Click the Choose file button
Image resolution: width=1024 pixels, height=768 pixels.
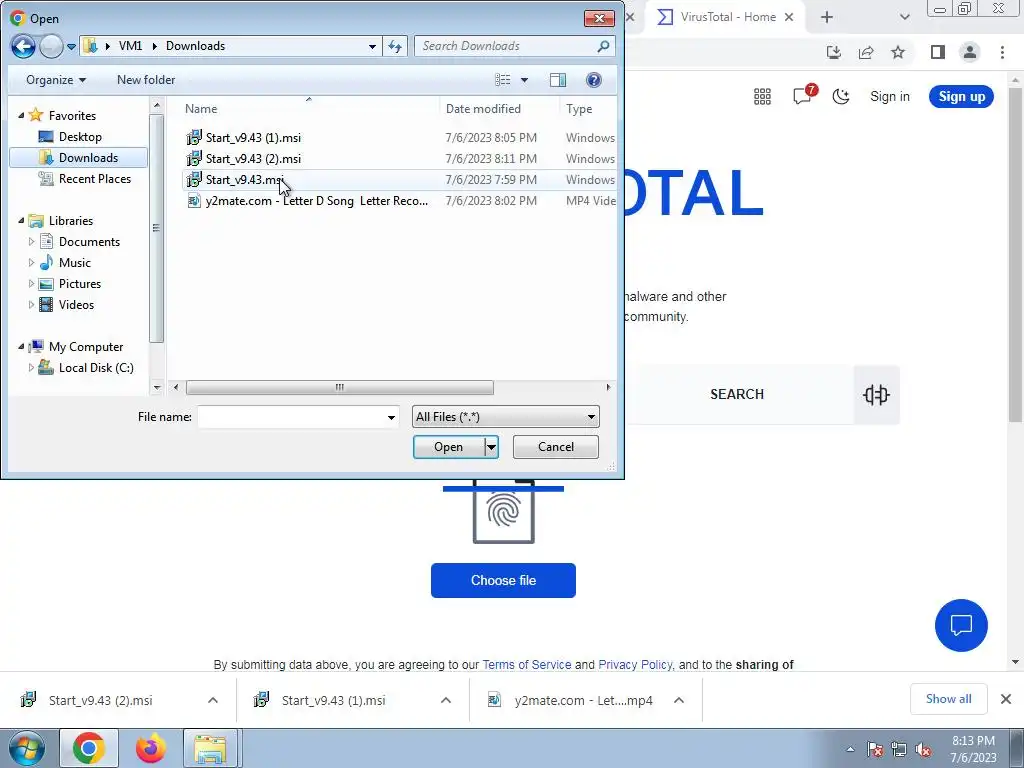[x=503, y=580]
